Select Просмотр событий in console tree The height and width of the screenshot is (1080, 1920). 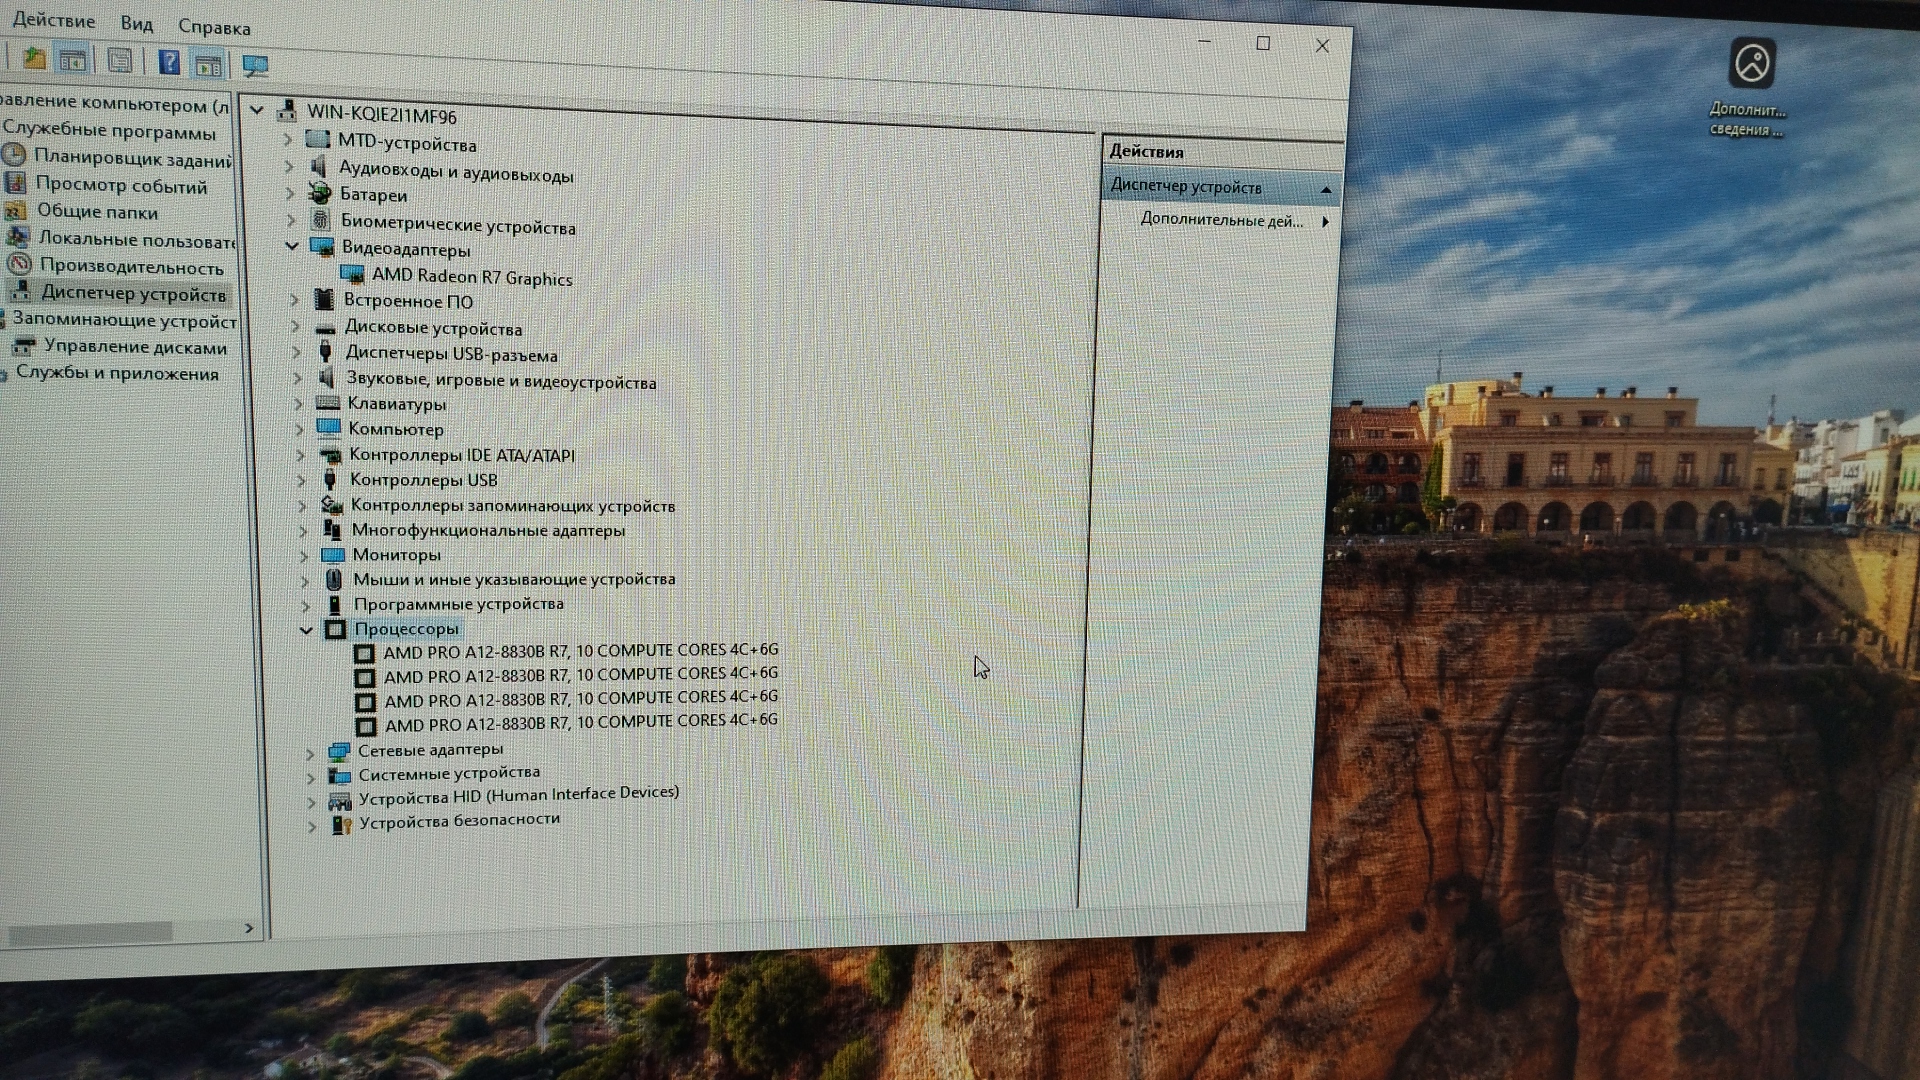point(121,186)
